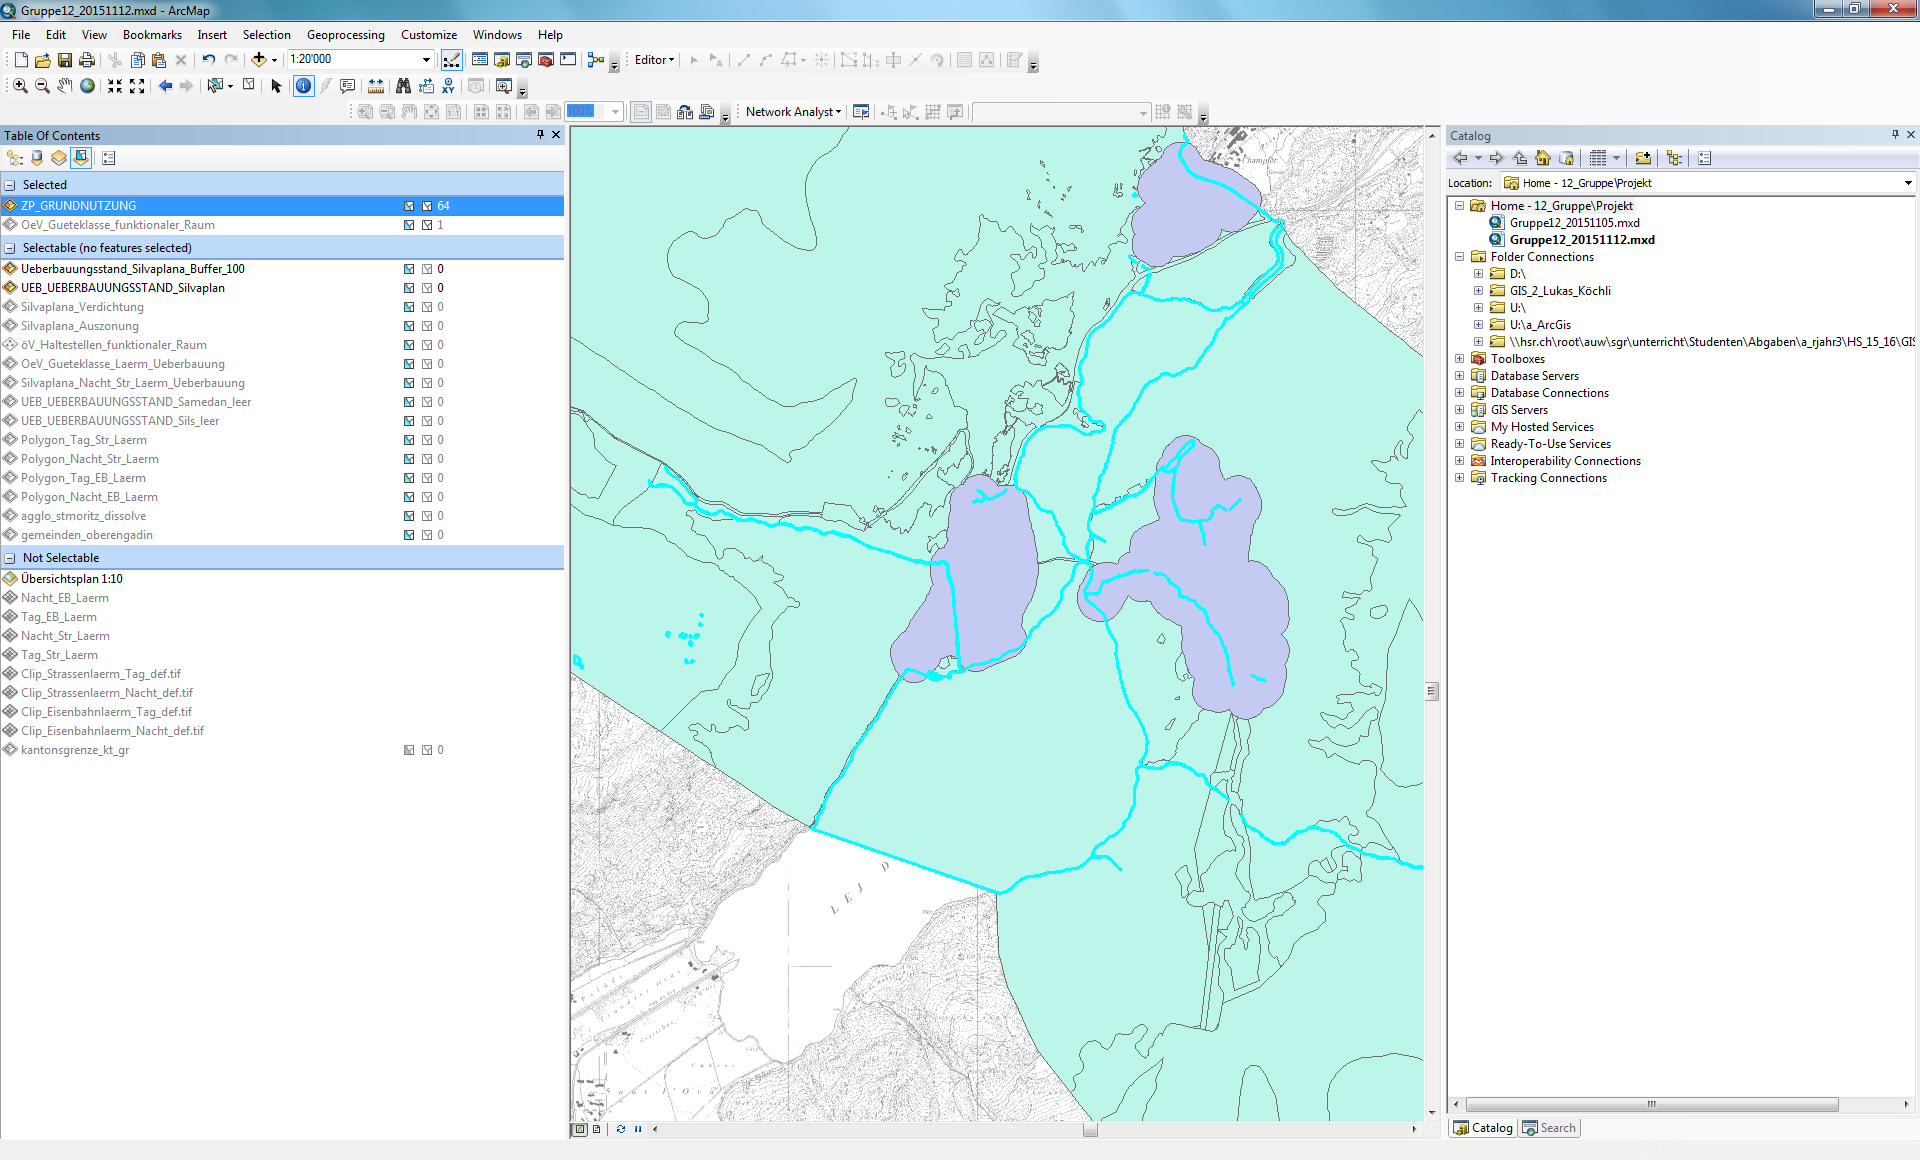
Task: Collapse the Not Selectable group
Action: click(10, 558)
